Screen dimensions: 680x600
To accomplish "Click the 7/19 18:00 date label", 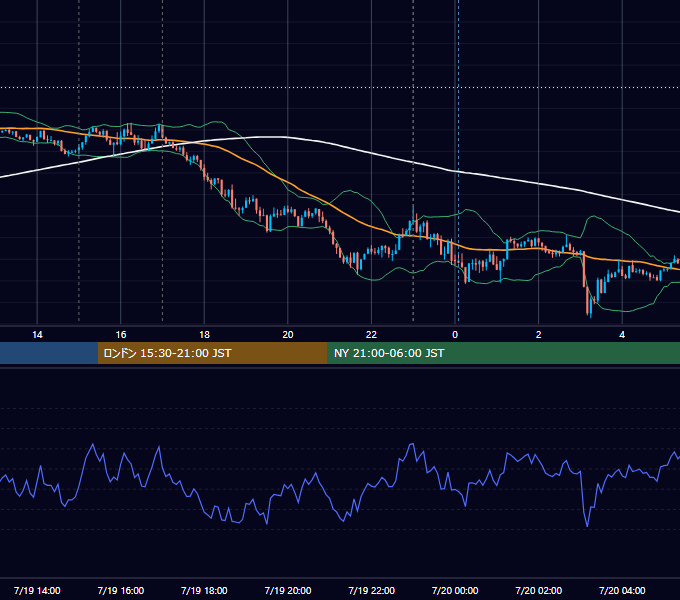I will click(x=204, y=590).
